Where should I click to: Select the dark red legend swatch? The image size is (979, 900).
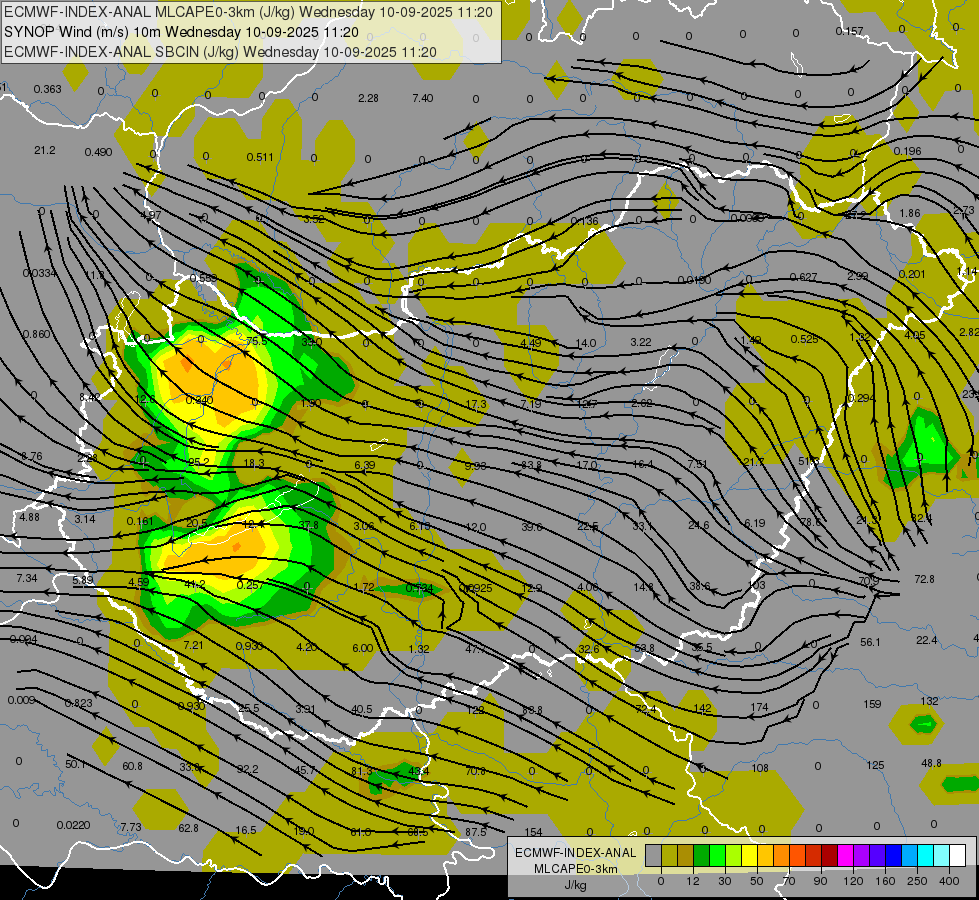tap(829, 855)
